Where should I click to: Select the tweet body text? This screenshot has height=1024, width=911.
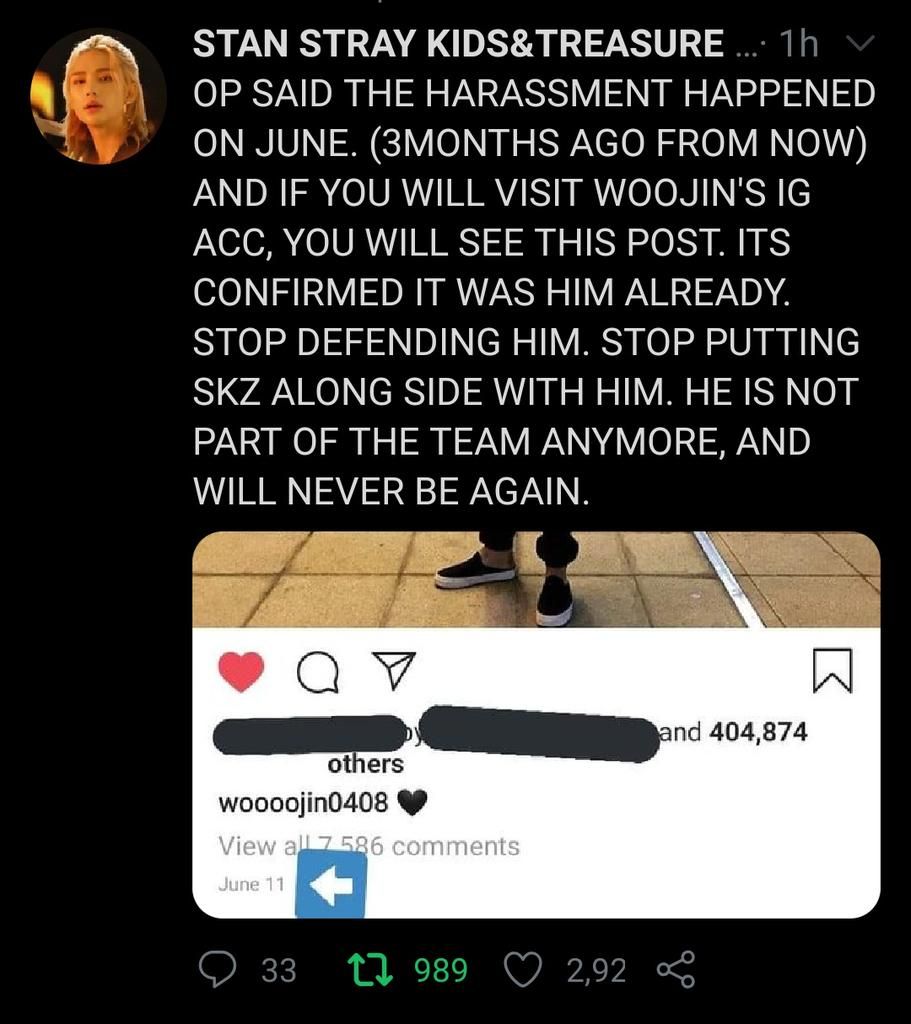coord(534,292)
